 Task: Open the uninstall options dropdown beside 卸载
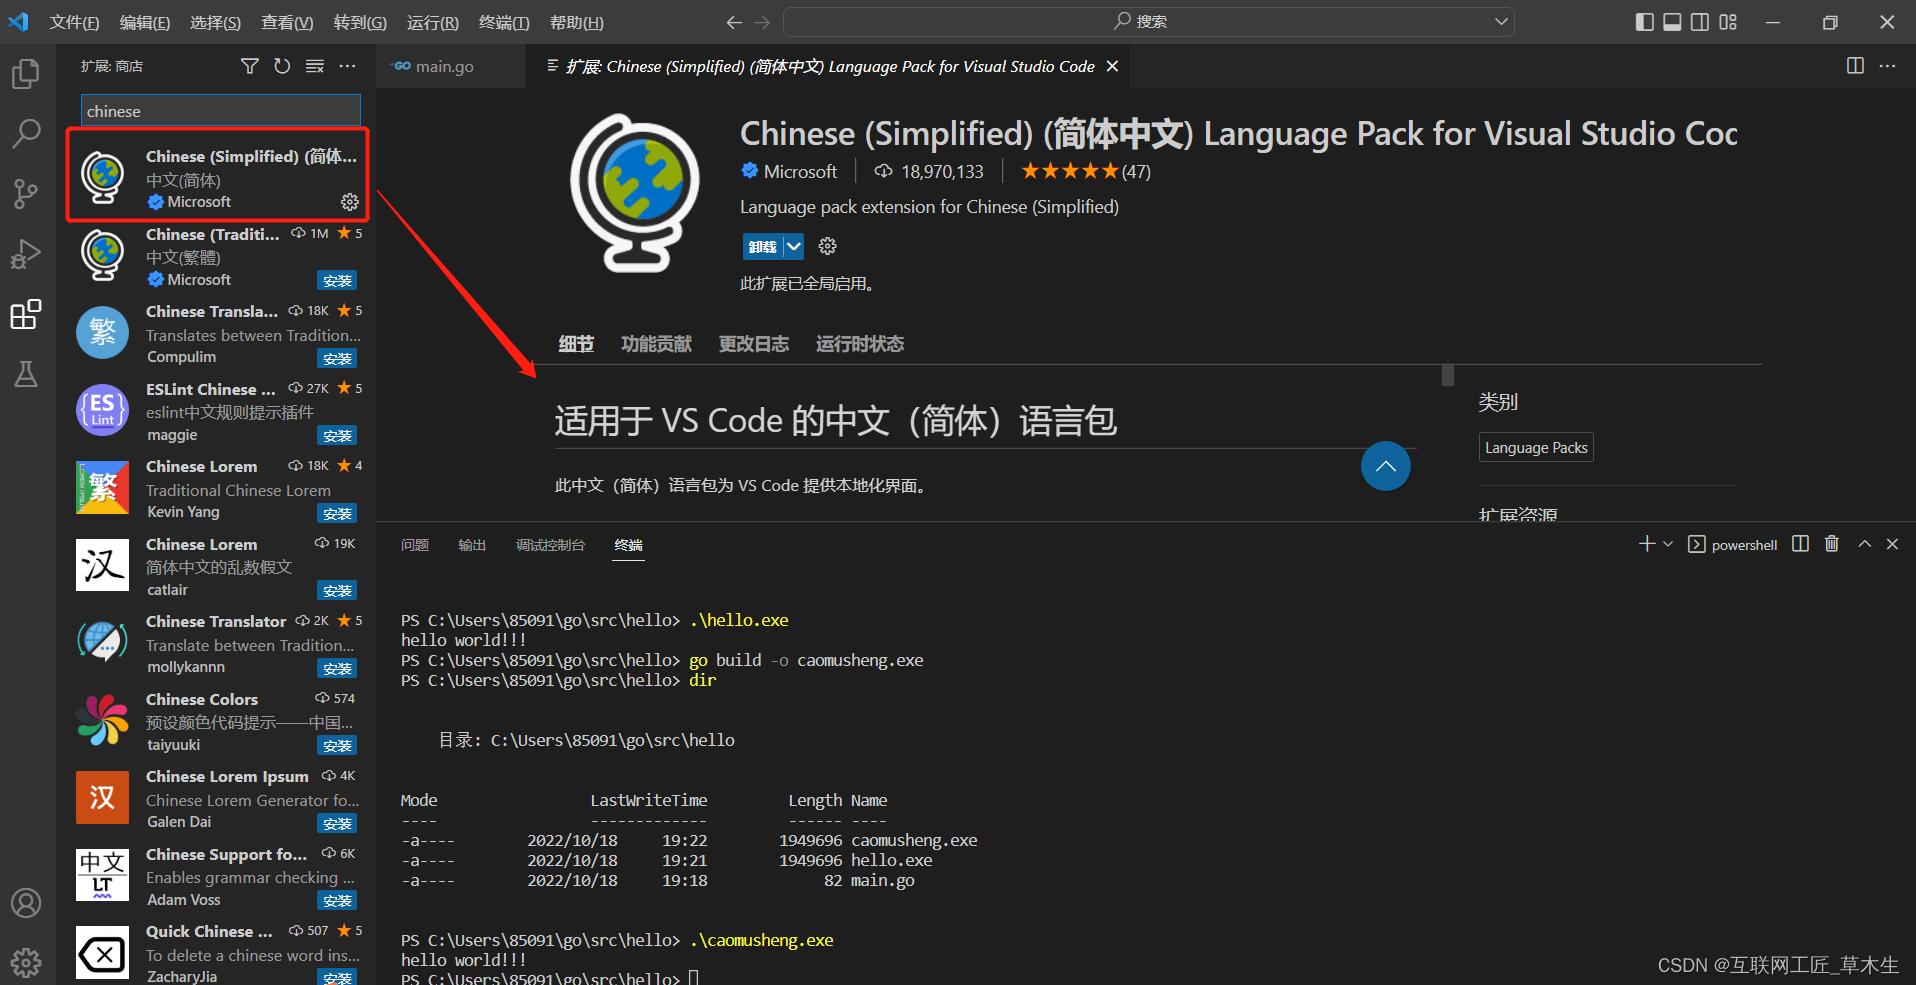tap(794, 246)
